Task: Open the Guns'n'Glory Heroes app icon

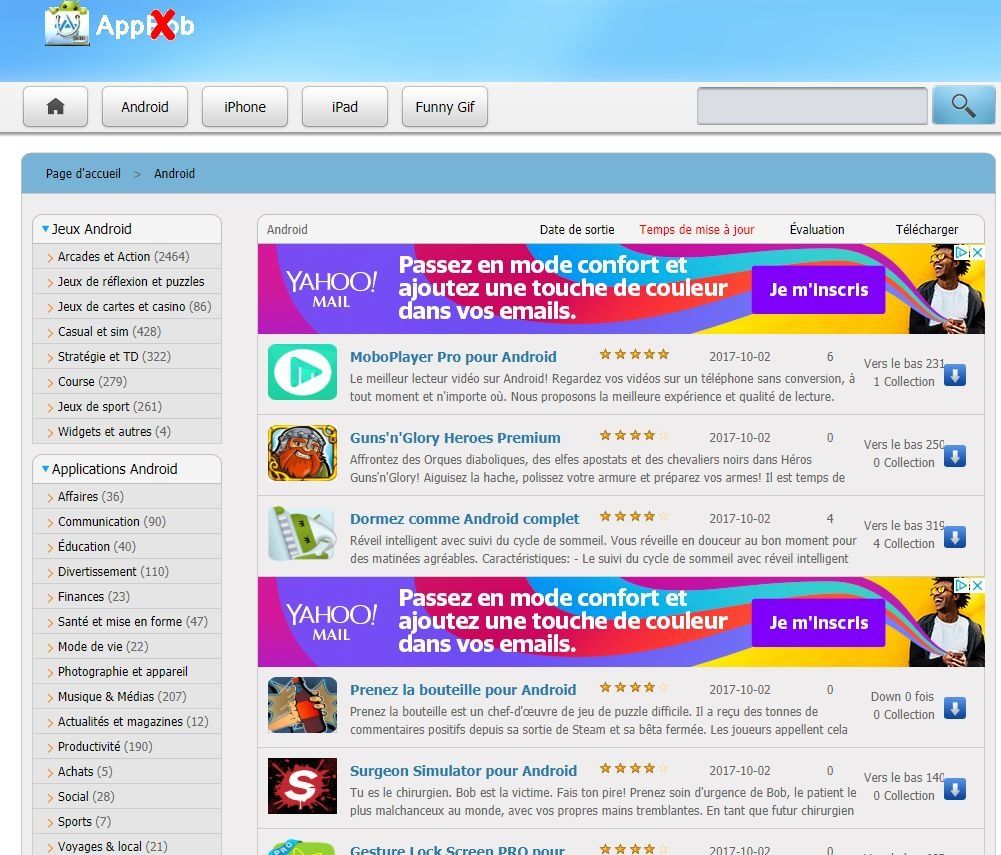Action: (302, 453)
